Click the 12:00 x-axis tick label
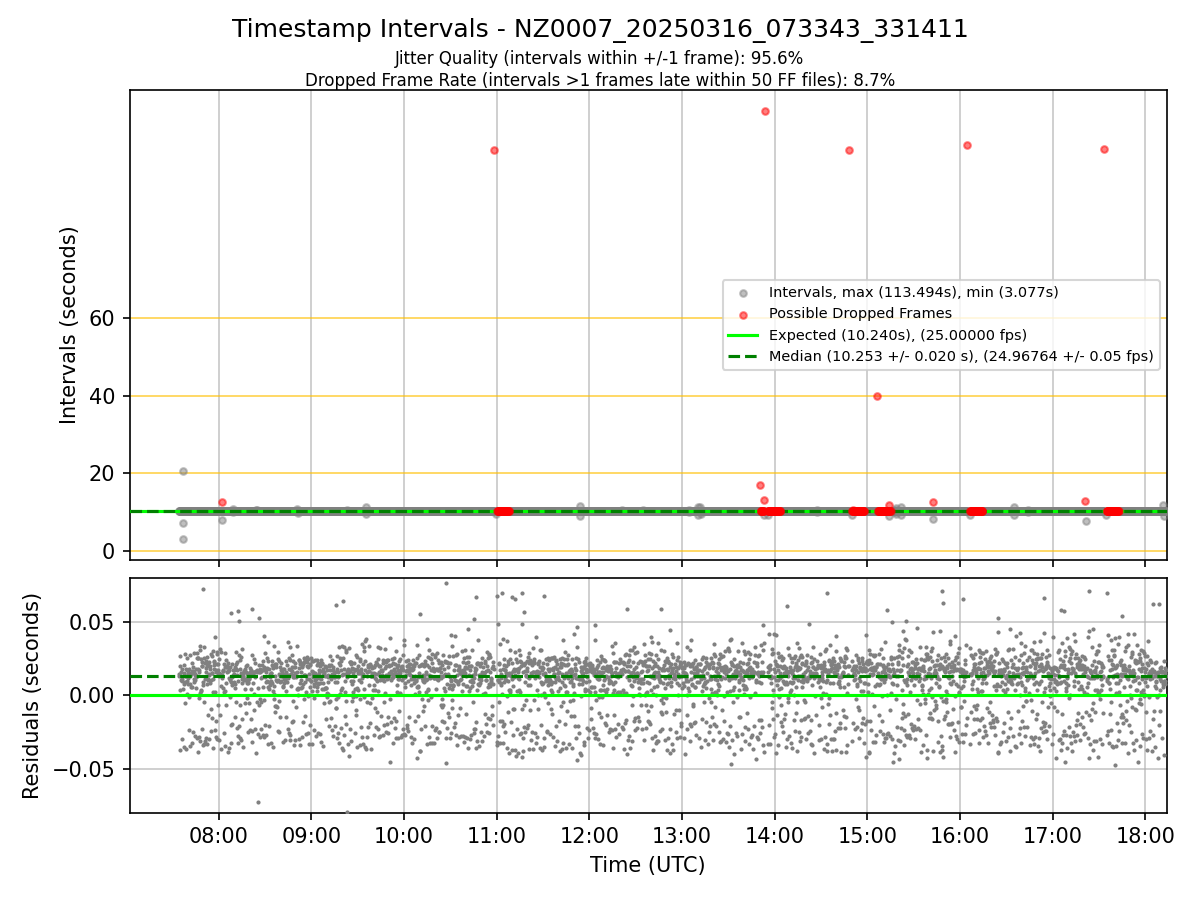 589,836
